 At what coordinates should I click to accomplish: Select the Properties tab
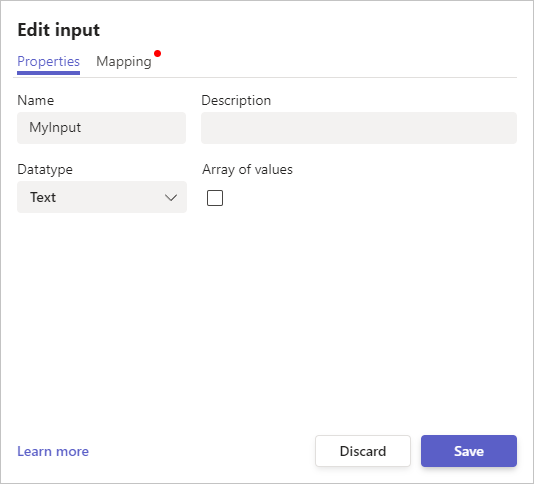click(48, 62)
